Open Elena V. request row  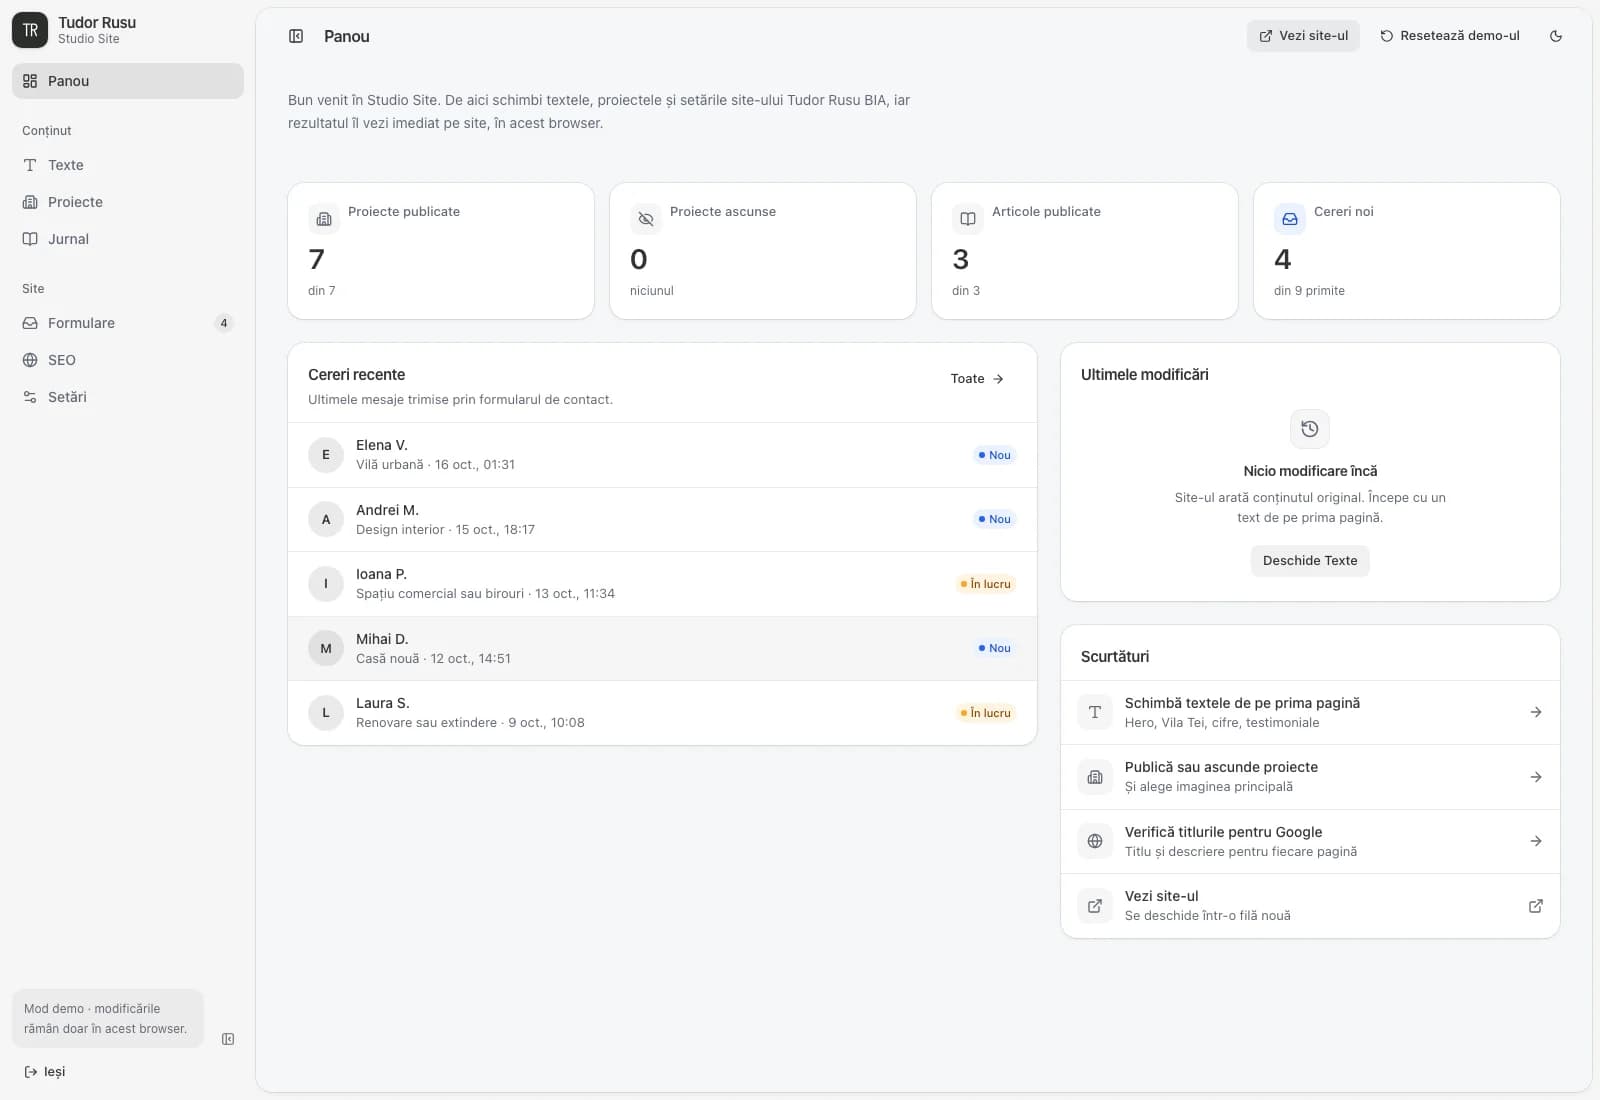(662, 455)
